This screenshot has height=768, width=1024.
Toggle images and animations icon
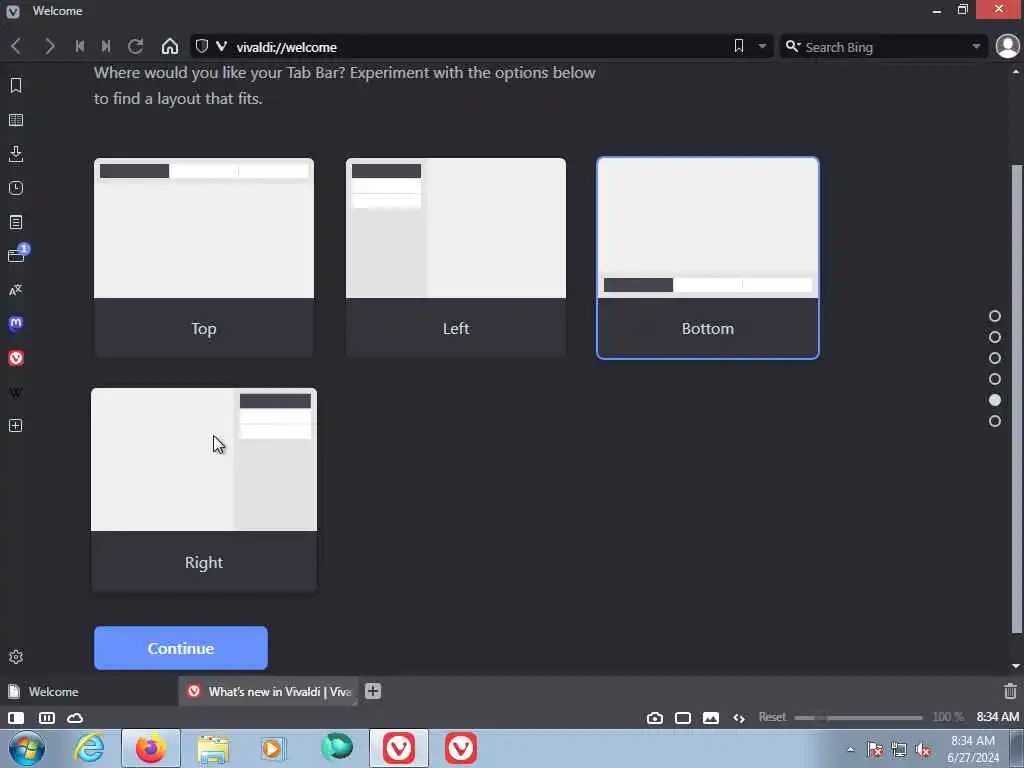click(711, 718)
